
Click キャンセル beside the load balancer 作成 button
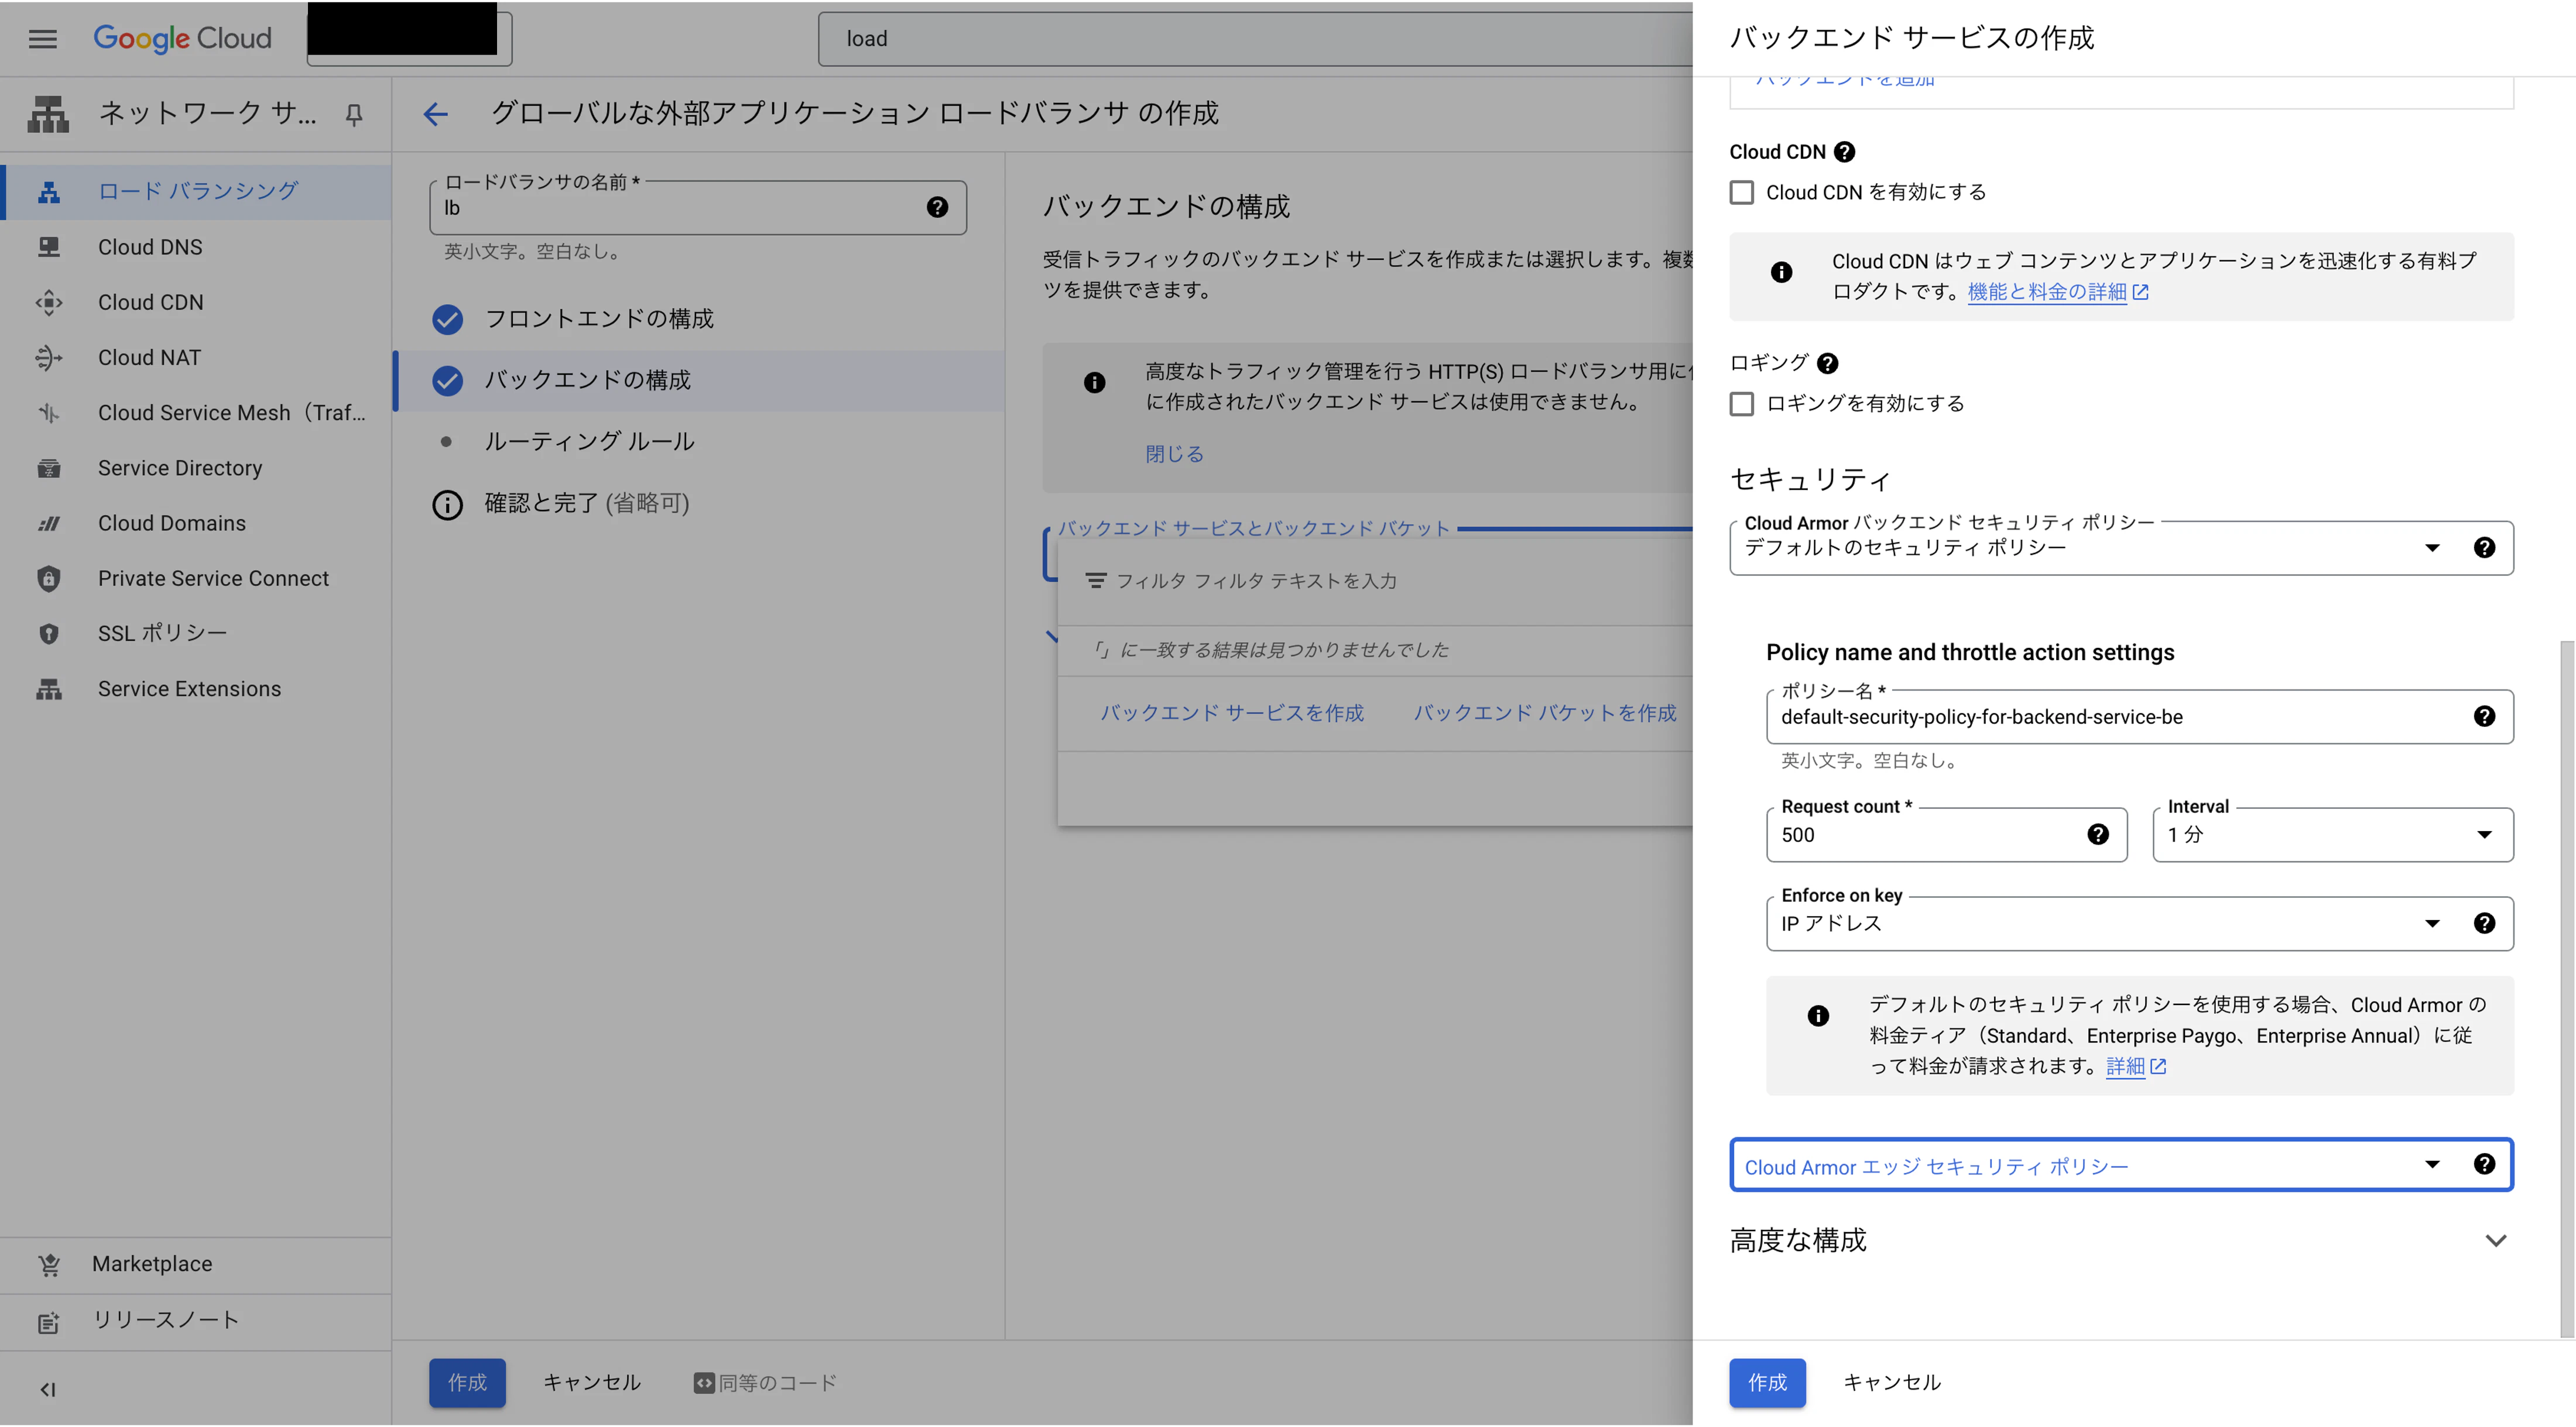pyautogui.click(x=592, y=1384)
